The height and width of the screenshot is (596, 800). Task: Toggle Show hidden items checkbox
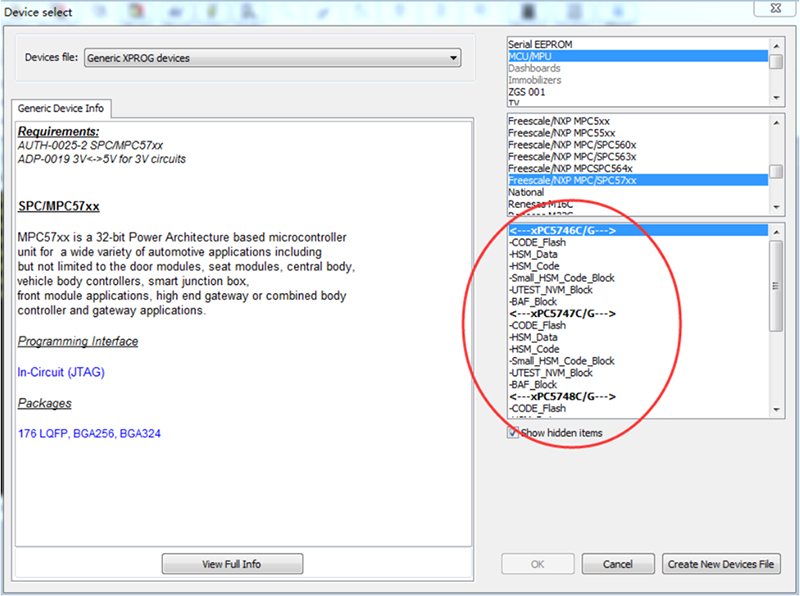coord(513,432)
